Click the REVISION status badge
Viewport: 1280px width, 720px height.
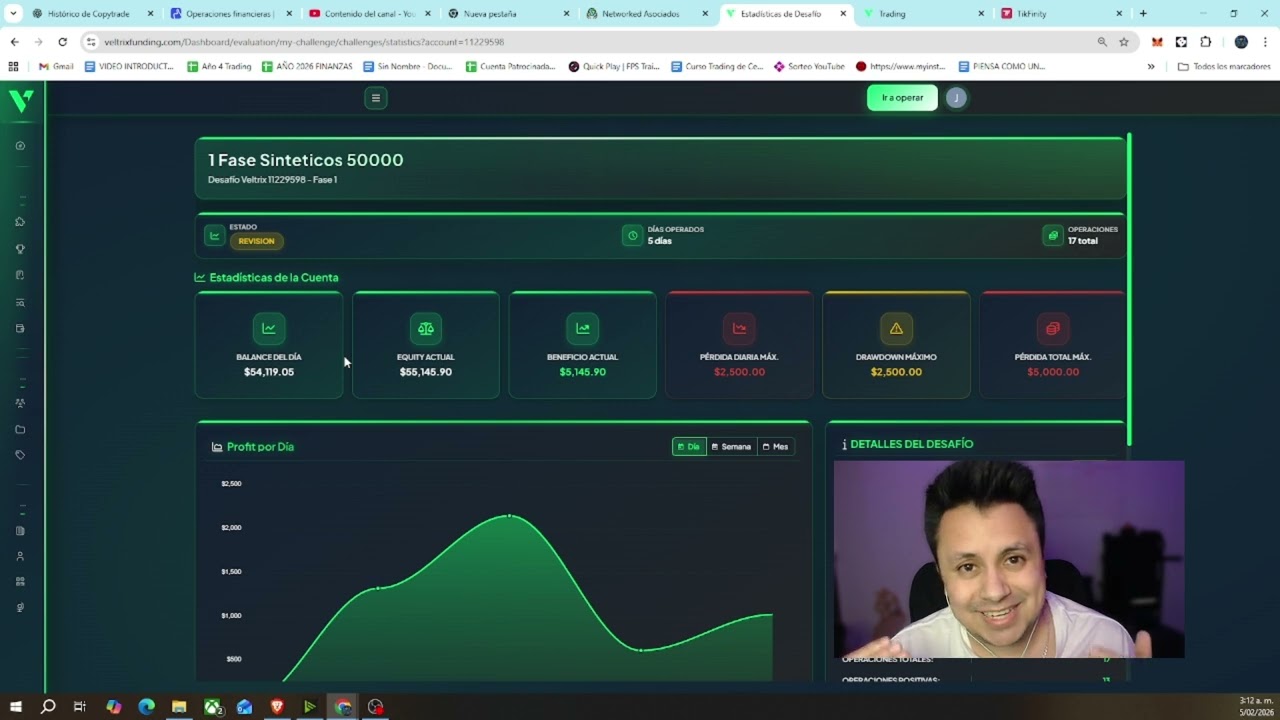[x=256, y=241]
